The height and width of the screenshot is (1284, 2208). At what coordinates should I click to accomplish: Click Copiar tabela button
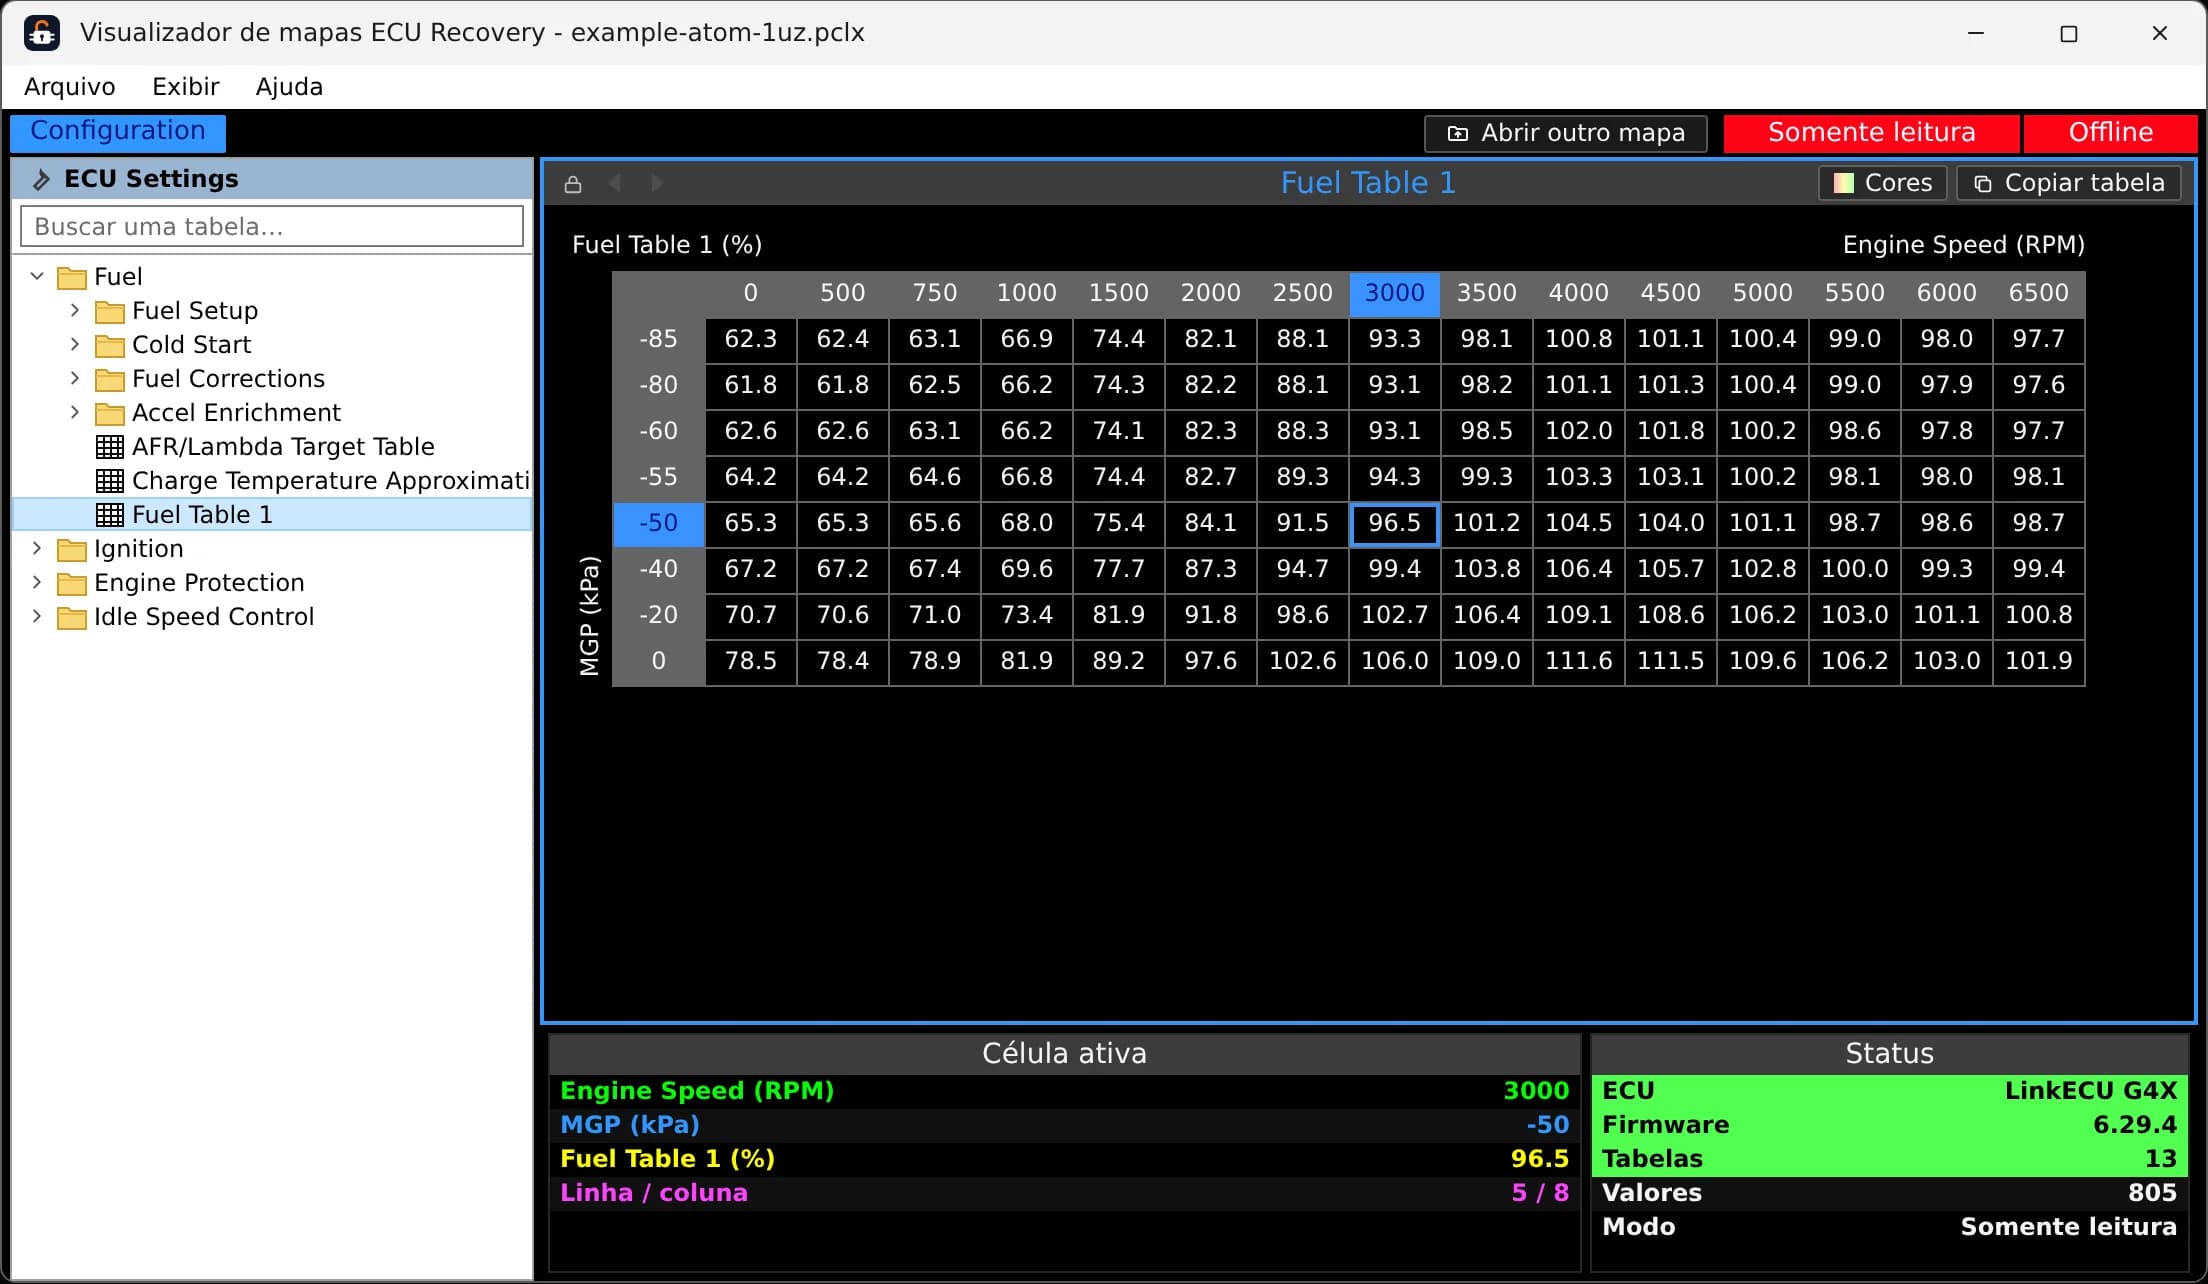(x=2069, y=183)
